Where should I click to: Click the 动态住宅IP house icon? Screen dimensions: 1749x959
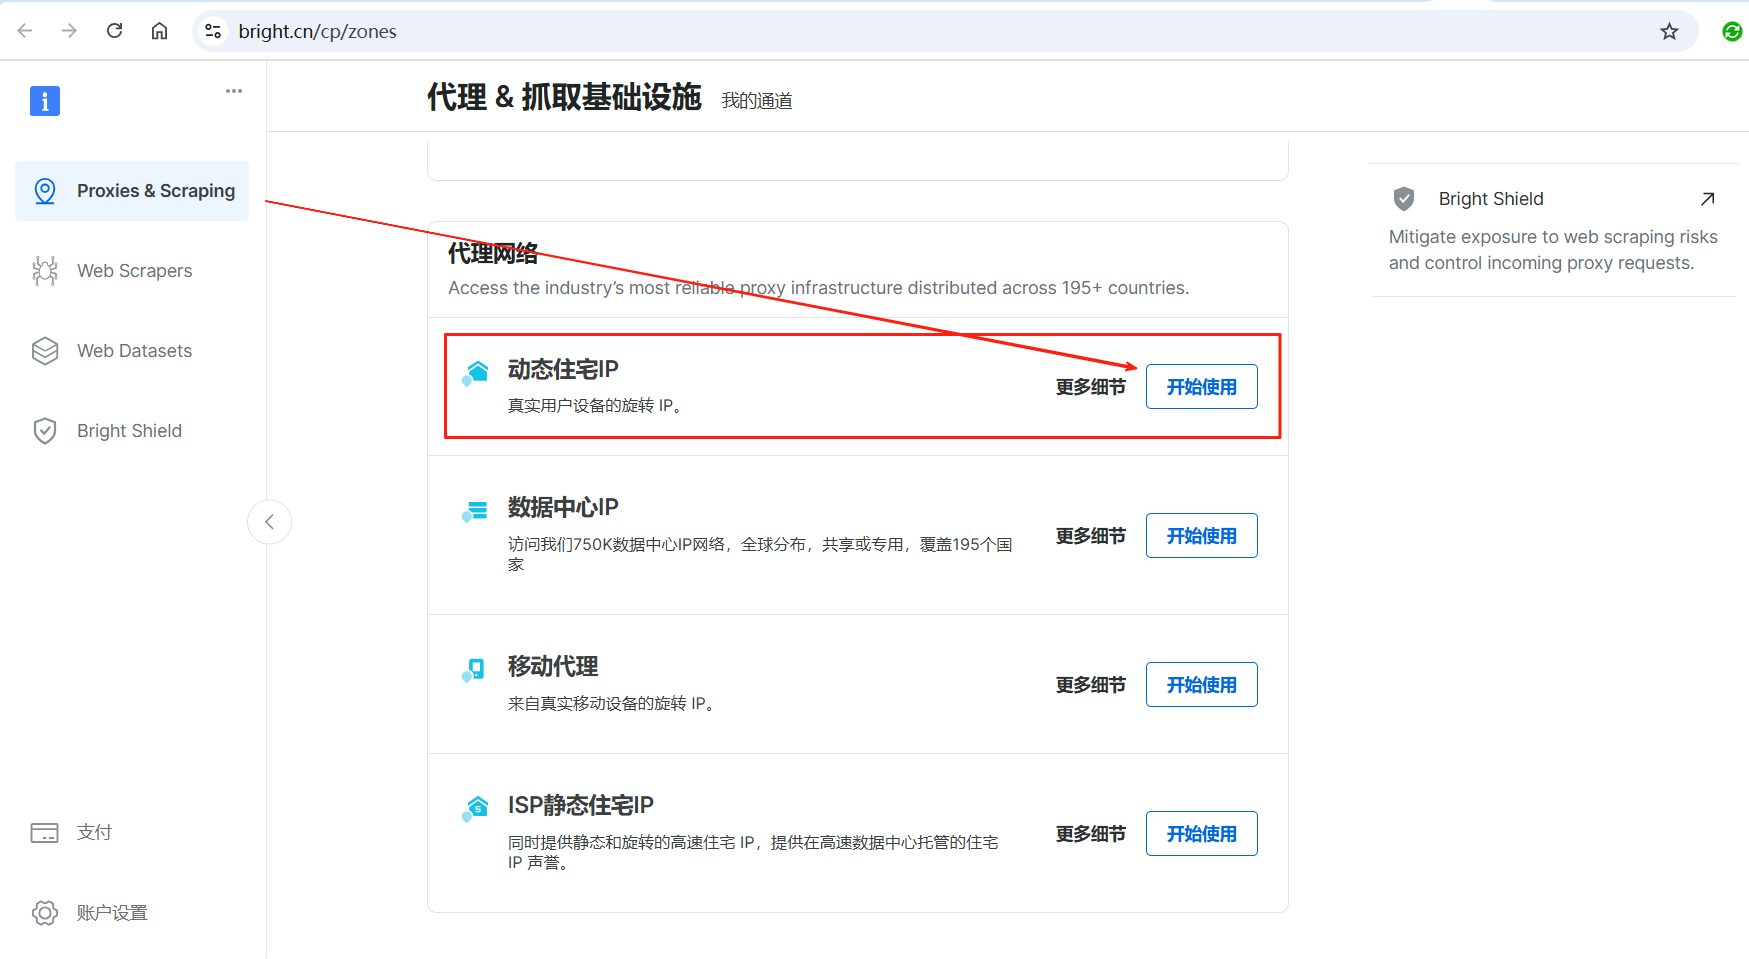click(x=476, y=373)
